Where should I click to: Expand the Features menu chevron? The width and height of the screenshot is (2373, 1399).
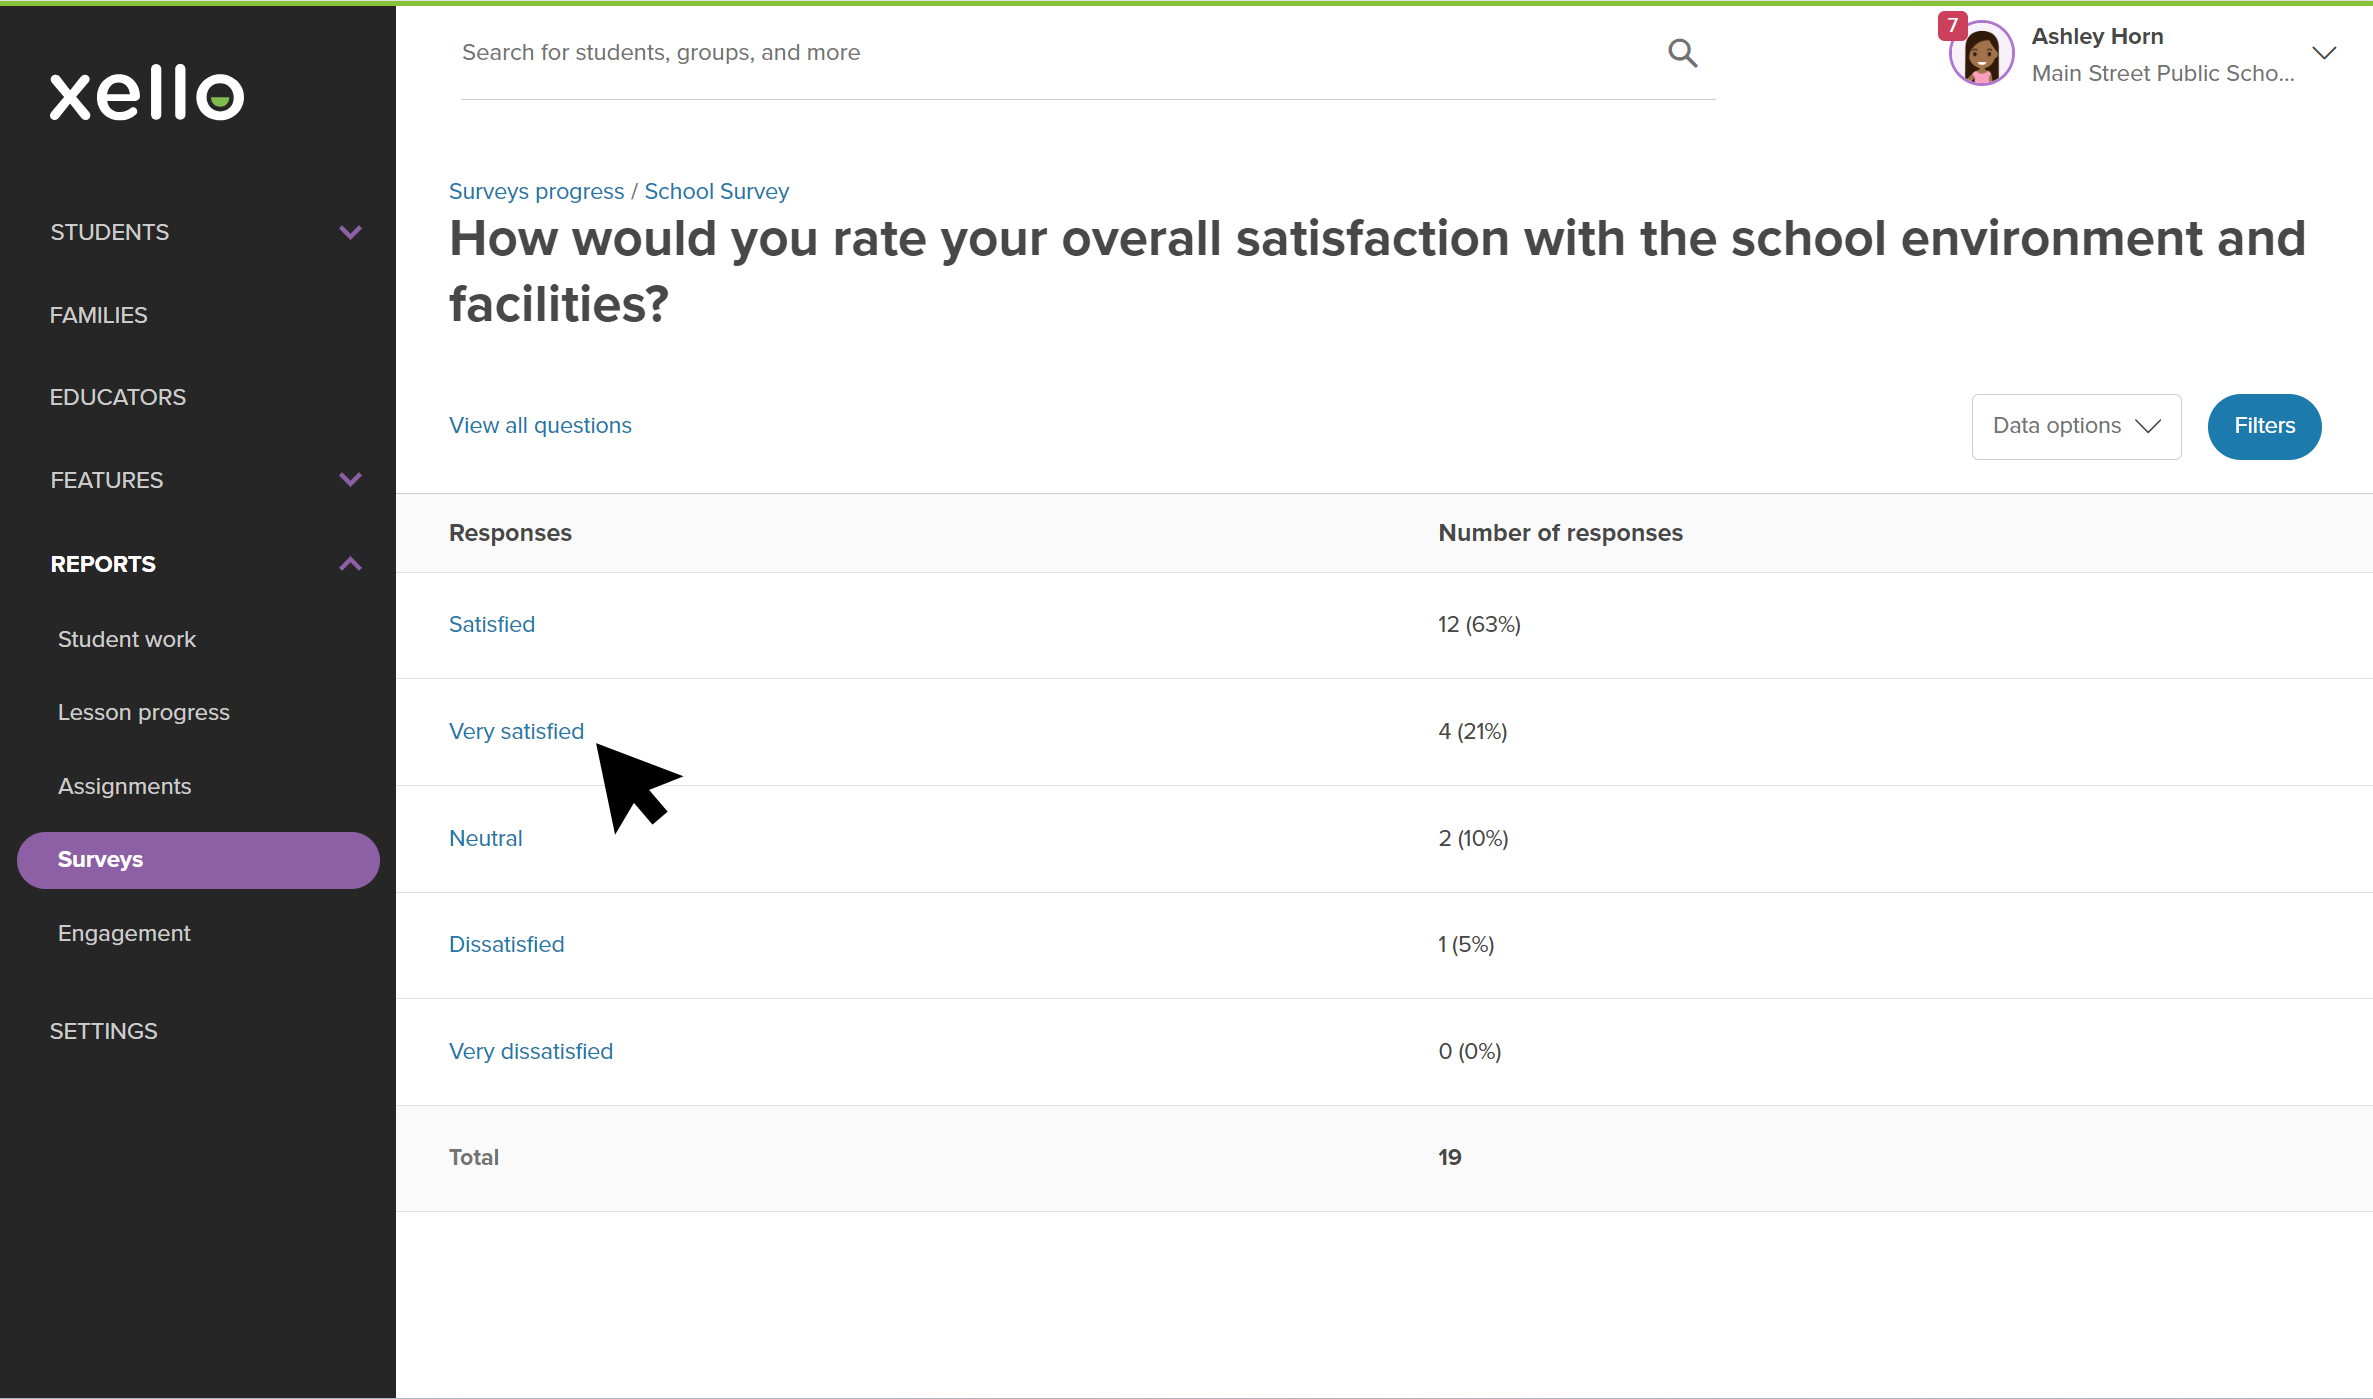click(350, 480)
